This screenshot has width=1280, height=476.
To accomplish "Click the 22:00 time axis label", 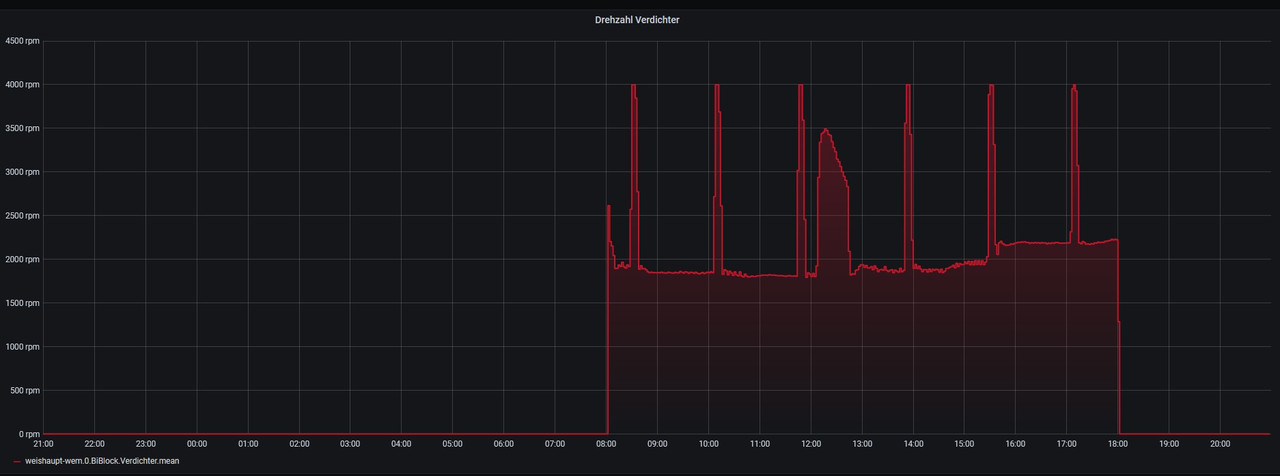I will [x=95, y=443].
